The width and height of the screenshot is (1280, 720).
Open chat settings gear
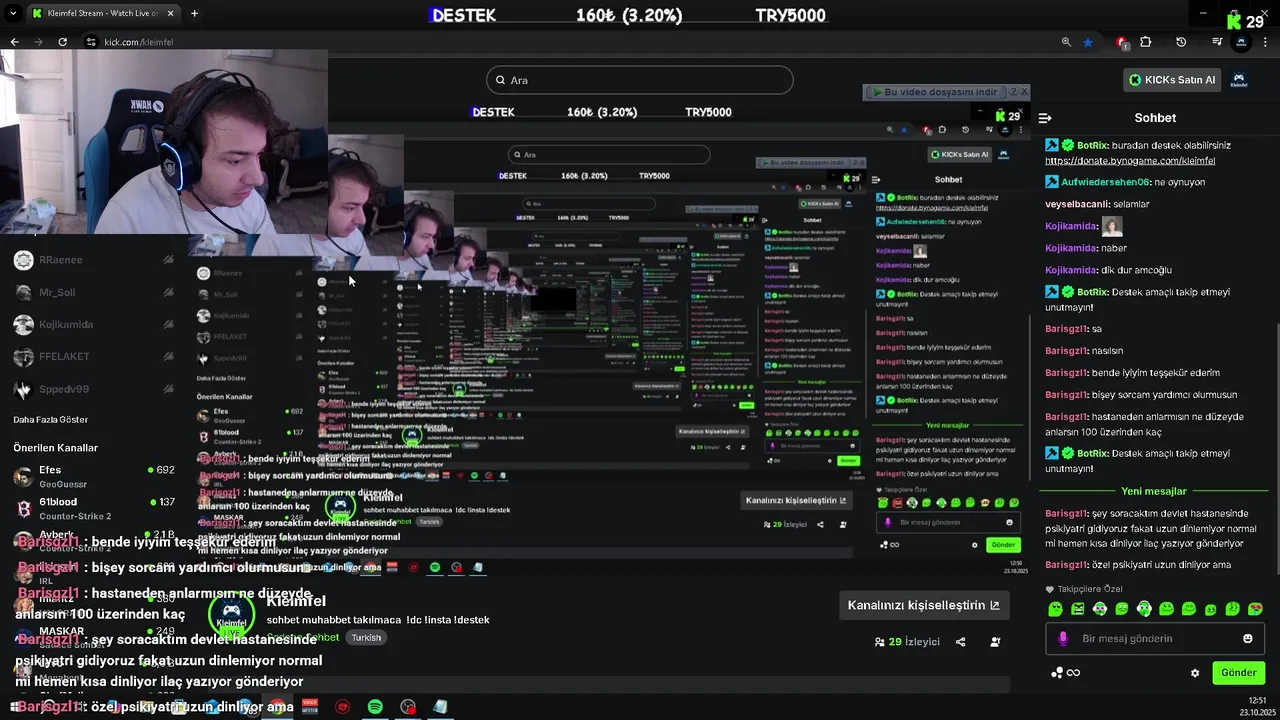tap(1195, 673)
